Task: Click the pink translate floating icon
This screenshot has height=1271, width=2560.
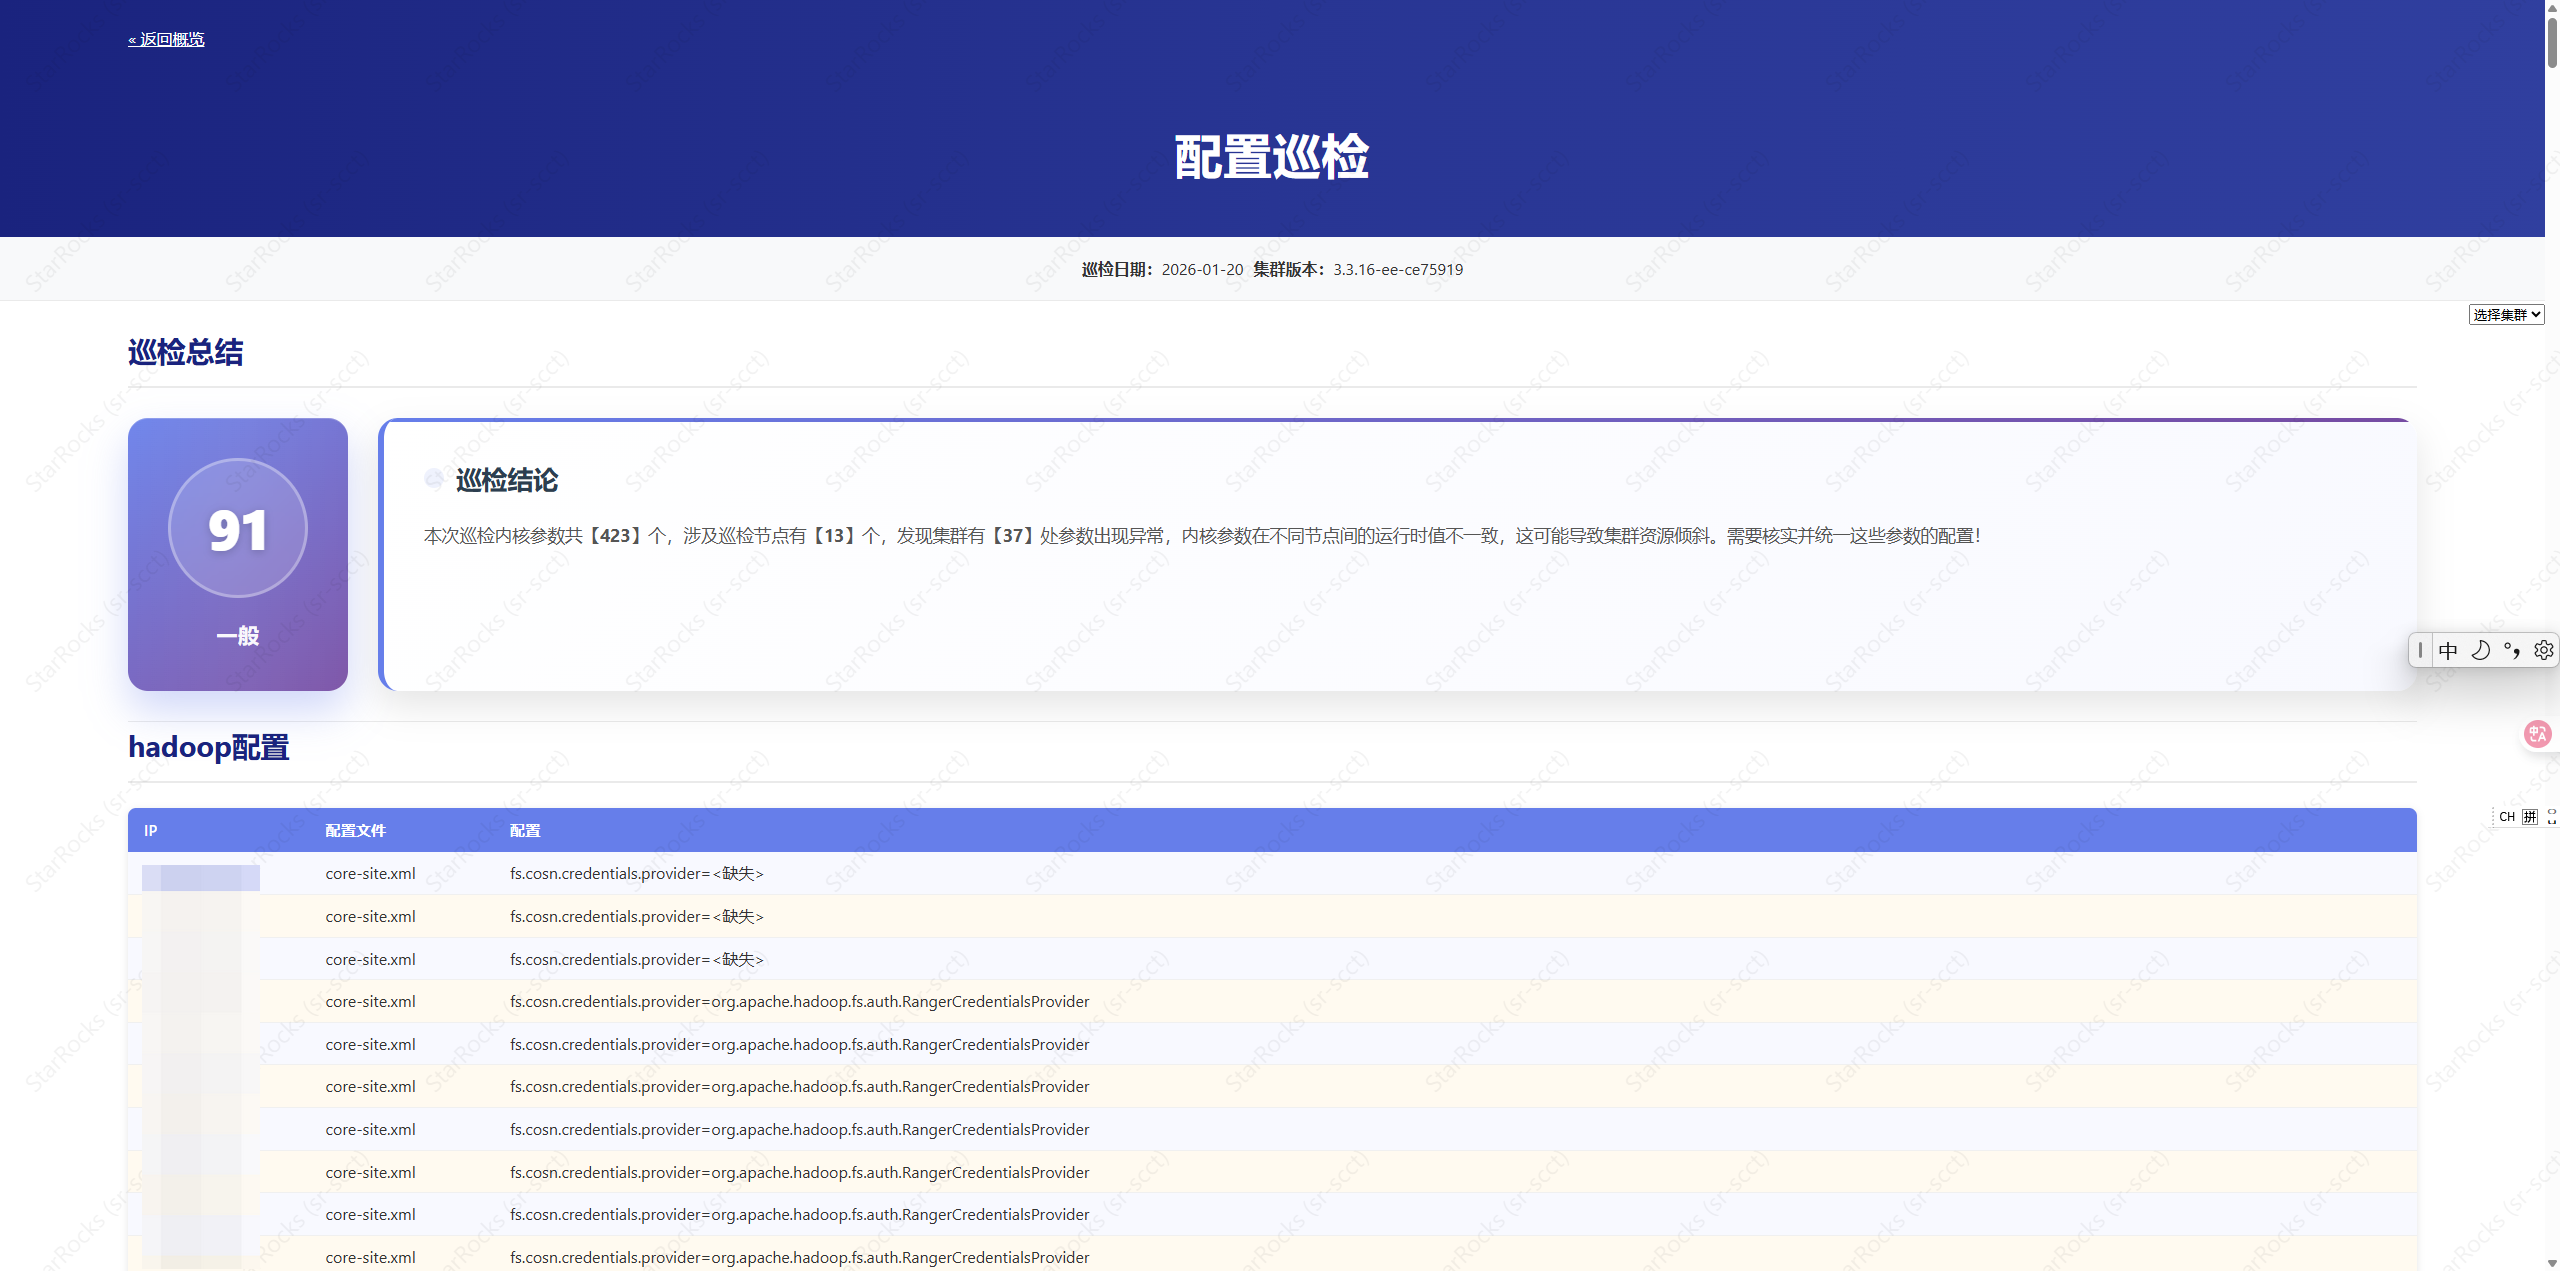Action: 2537,734
